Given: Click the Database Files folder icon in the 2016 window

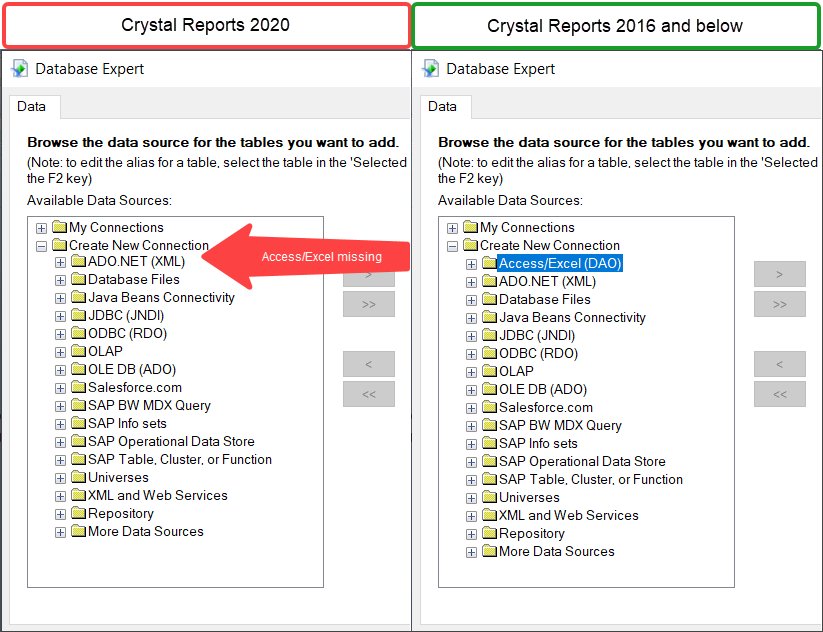Looking at the screenshot, I should click(490, 299).
